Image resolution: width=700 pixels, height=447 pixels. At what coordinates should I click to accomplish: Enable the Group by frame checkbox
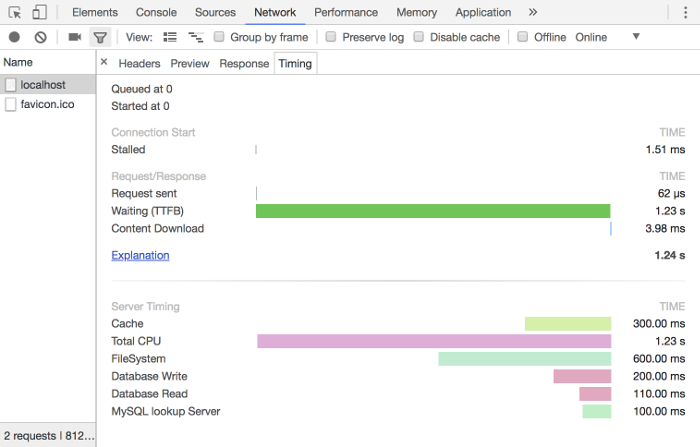coord(219,37)
